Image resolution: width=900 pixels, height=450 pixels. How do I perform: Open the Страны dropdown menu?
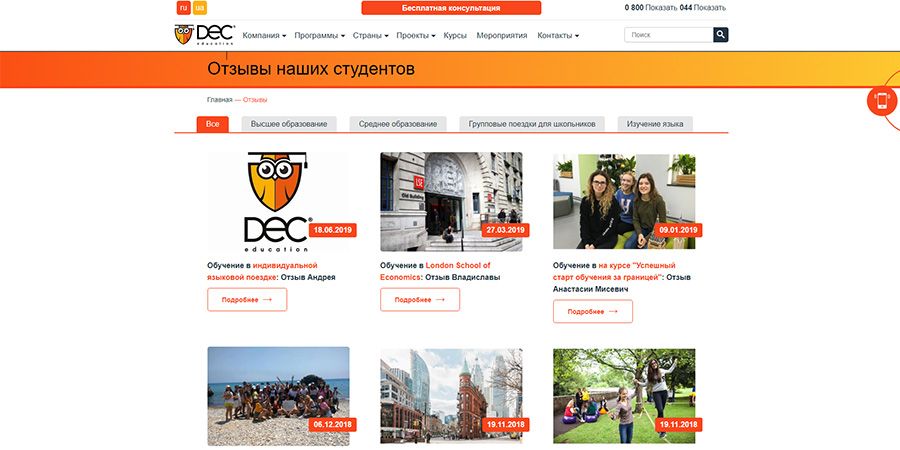click(x=371, y=35)
